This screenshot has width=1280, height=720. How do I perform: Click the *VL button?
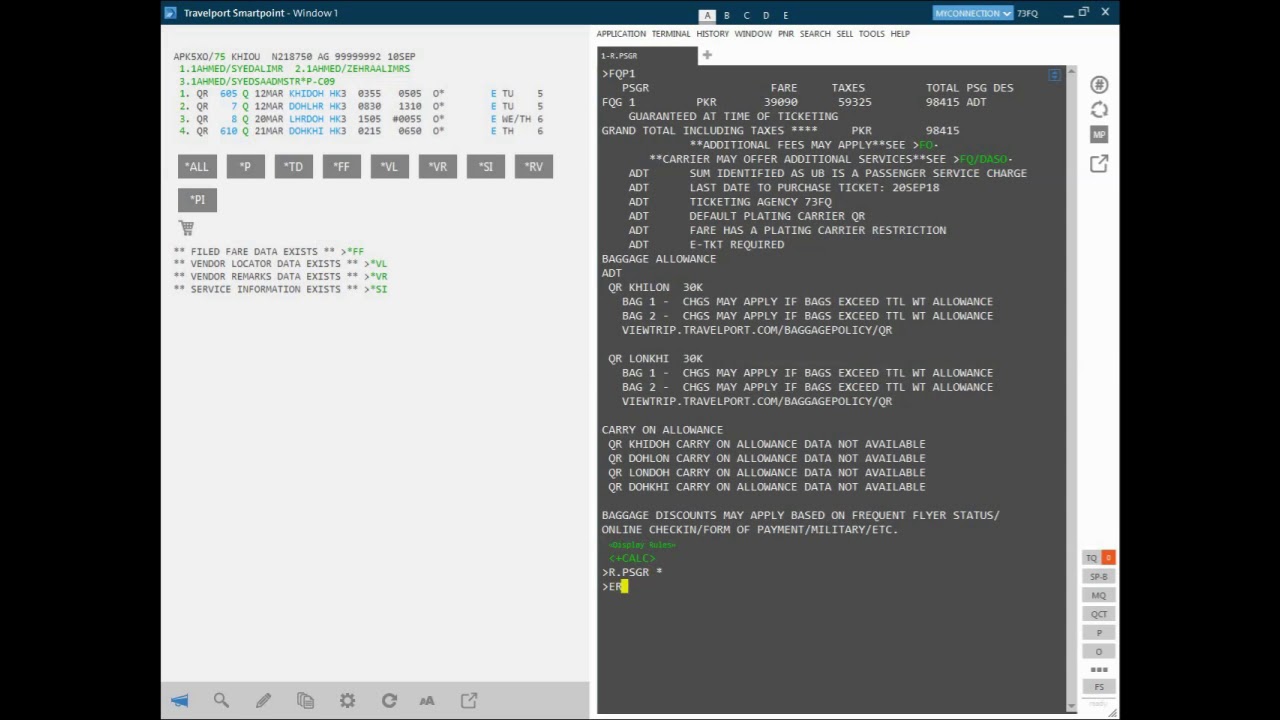click(x=389, y=167)
